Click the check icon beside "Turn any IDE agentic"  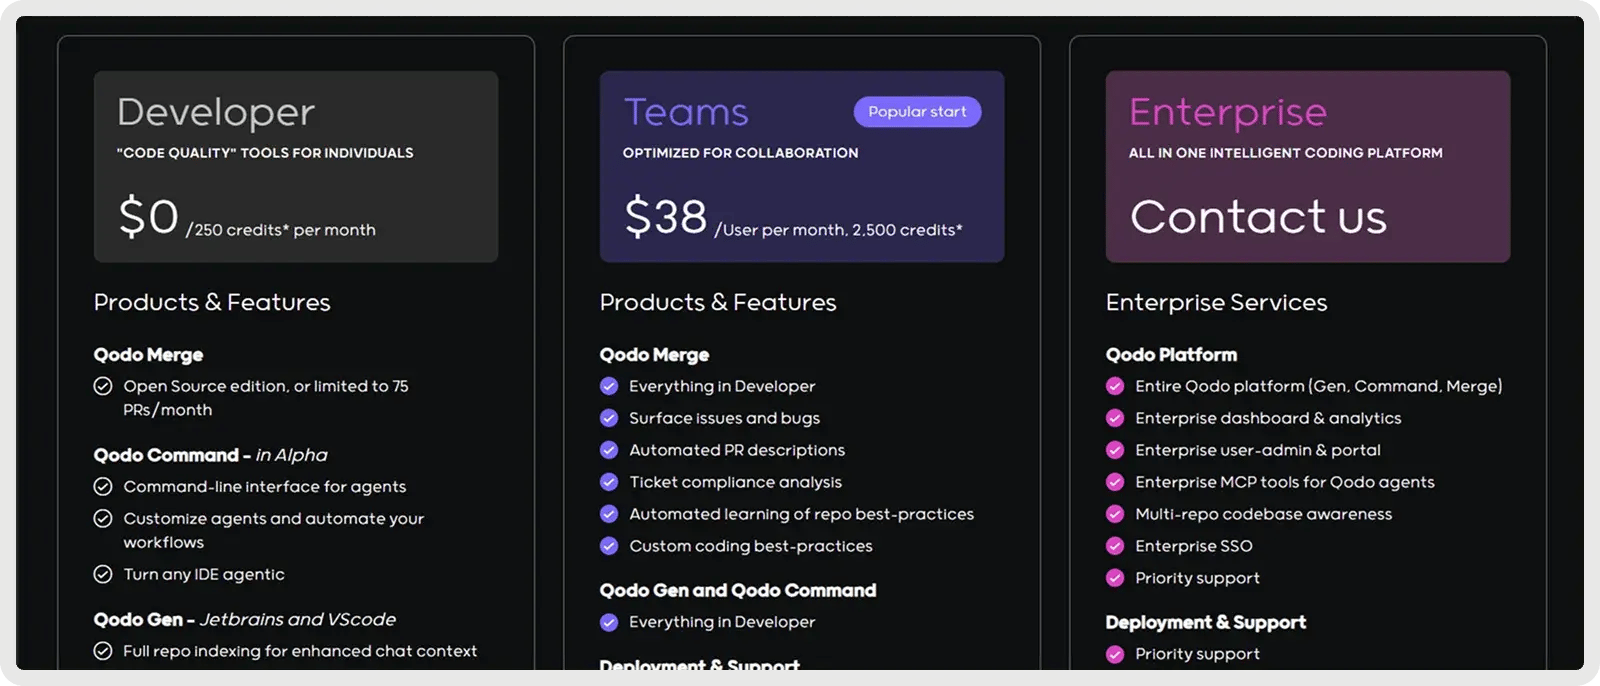point(102,575)
